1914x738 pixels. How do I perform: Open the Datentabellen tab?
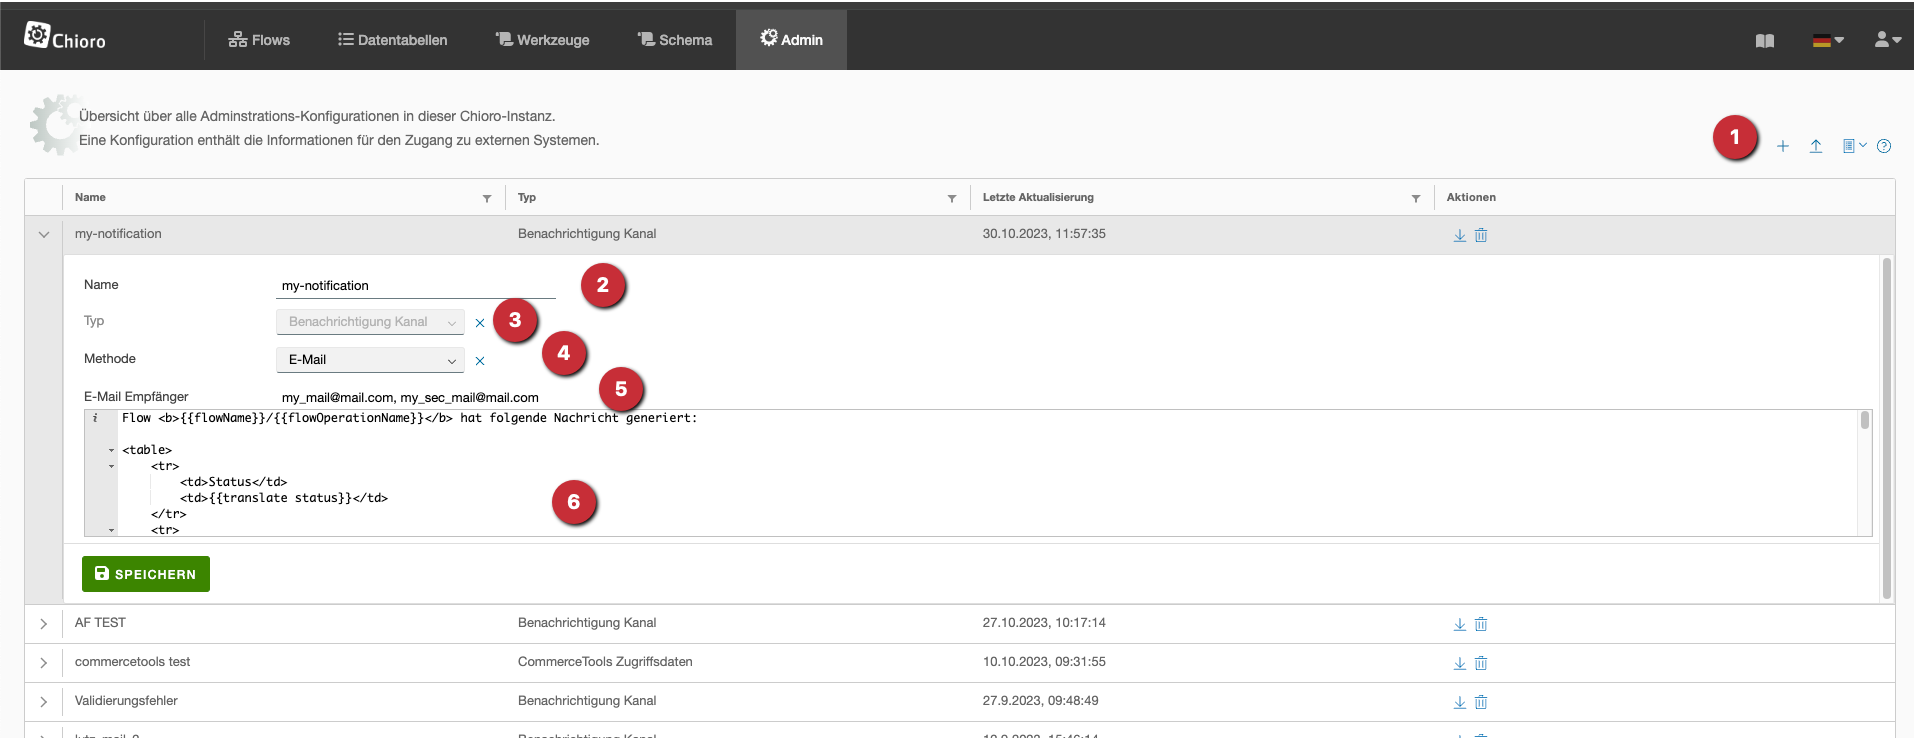click(x=392, y=40)
